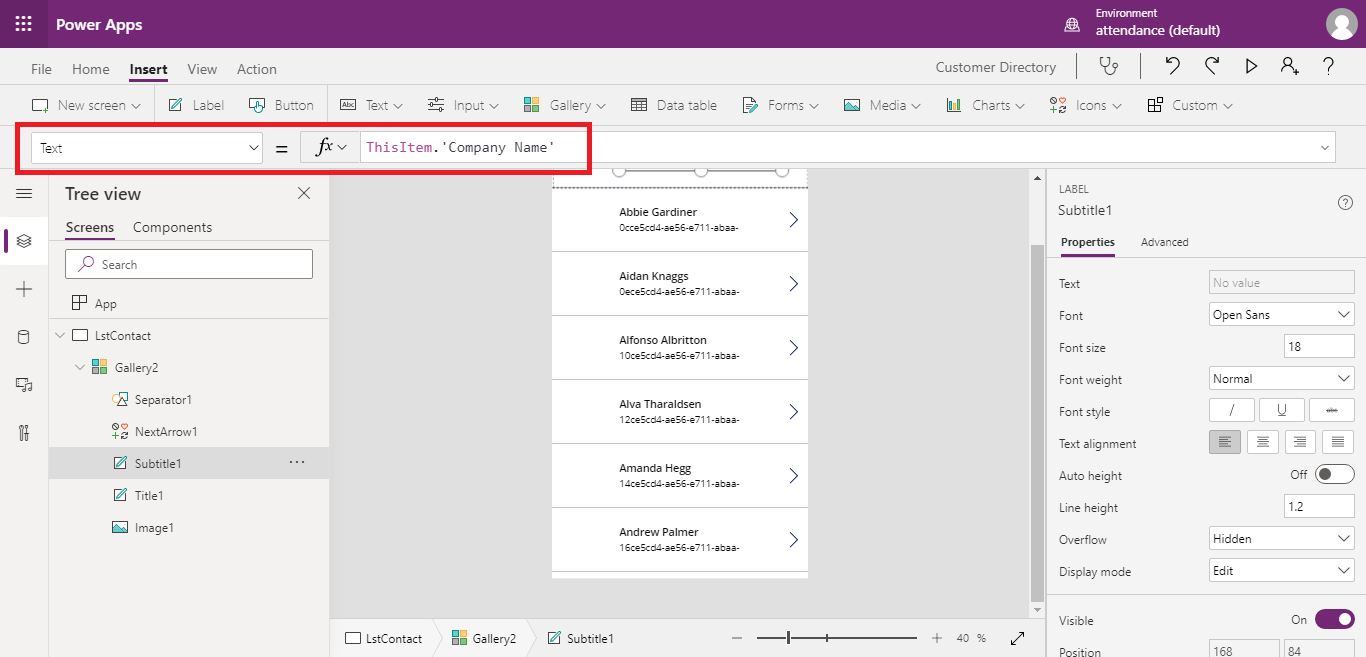Open Advanced tools icon in left rail
This screenshot has width=1366, height=657.
(24, 433)
